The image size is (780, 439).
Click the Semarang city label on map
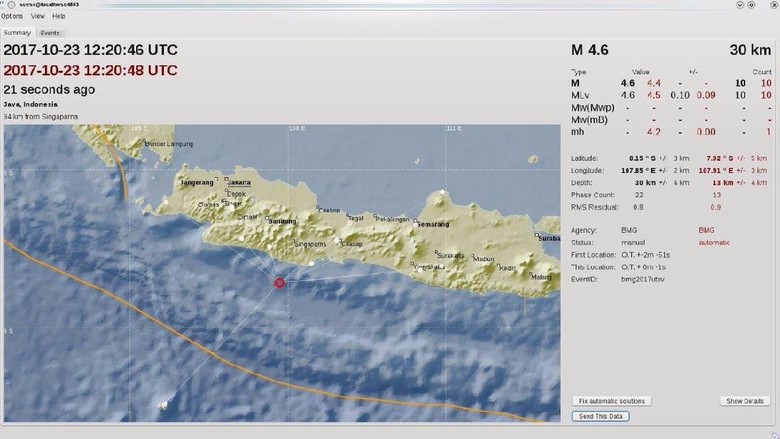click(433, 224)
